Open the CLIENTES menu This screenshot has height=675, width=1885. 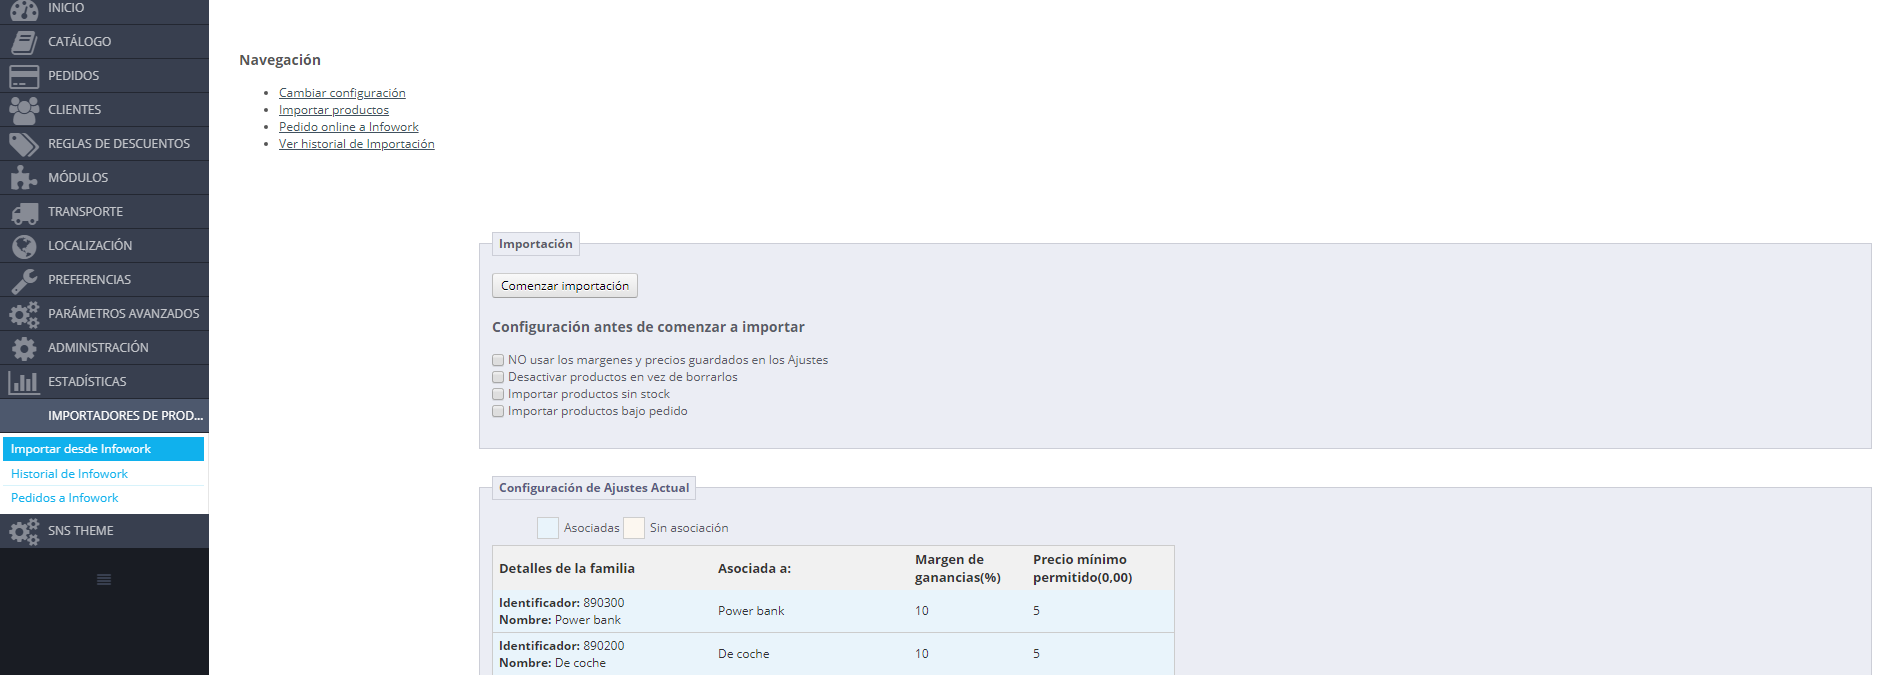click(104, 110)
